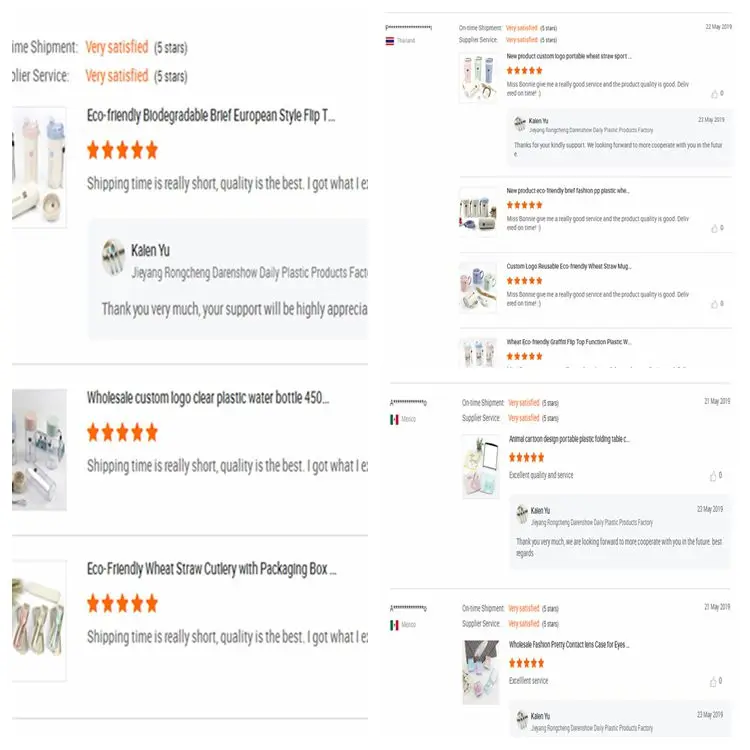Open New product custom logo portable wheat straw sport

coord(569,56)
